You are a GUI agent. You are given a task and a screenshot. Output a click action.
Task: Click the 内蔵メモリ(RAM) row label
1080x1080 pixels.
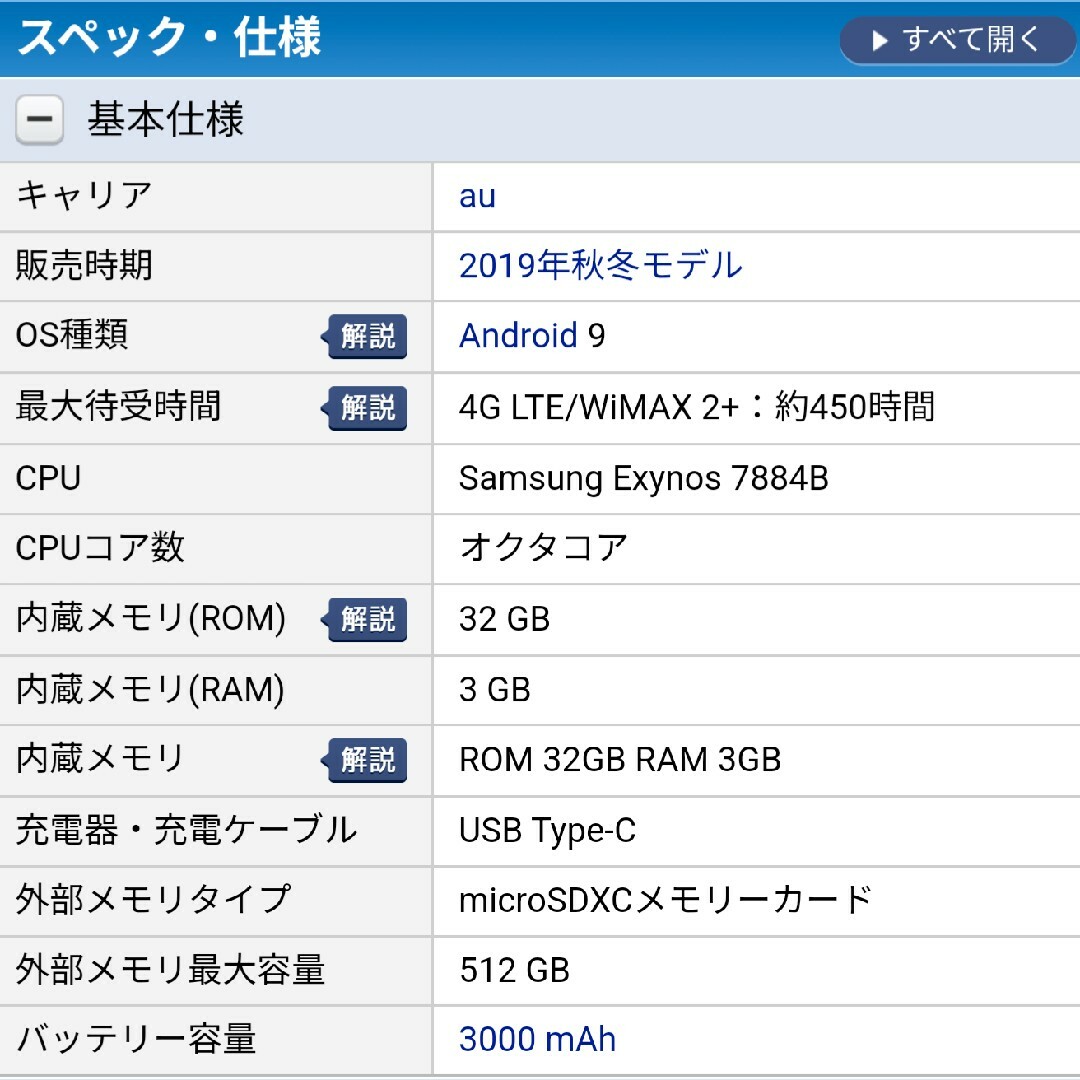(149, 689)
